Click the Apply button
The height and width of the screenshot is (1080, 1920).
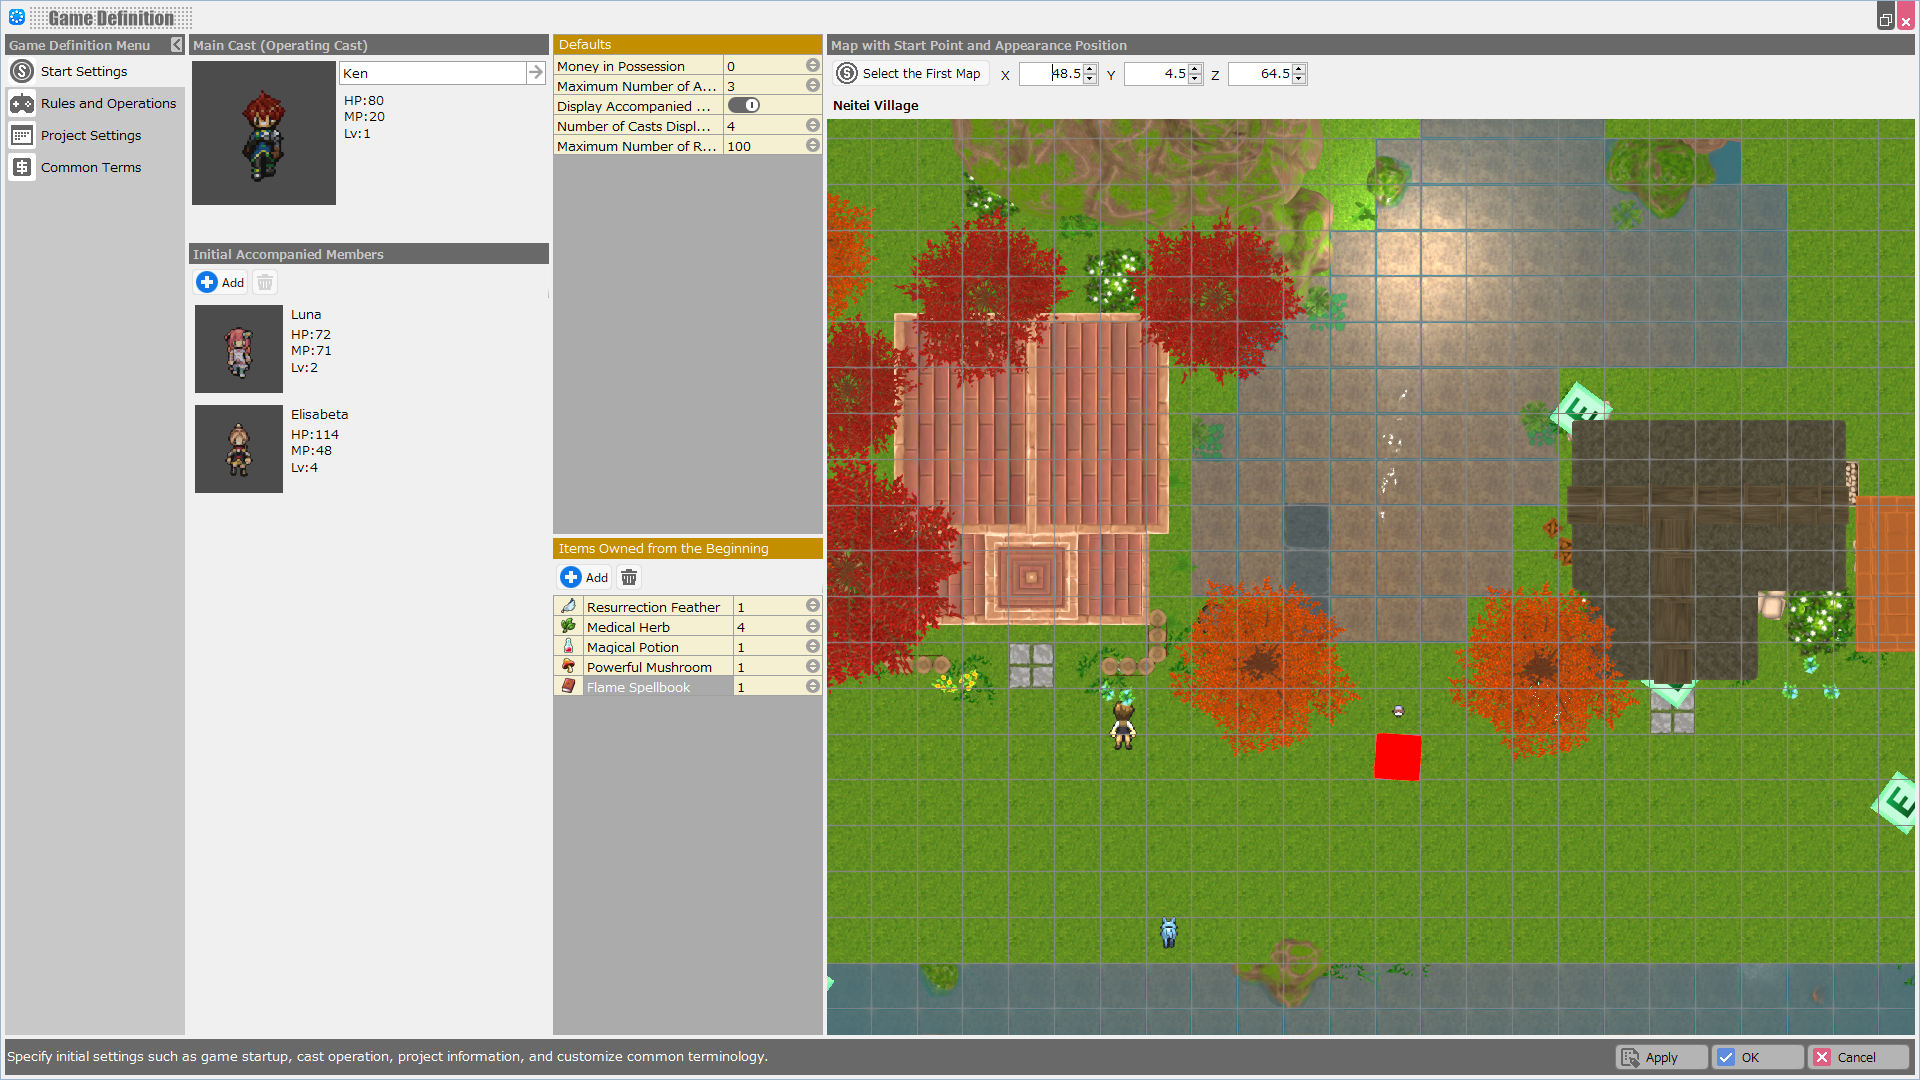[x=1661, y=1057]
